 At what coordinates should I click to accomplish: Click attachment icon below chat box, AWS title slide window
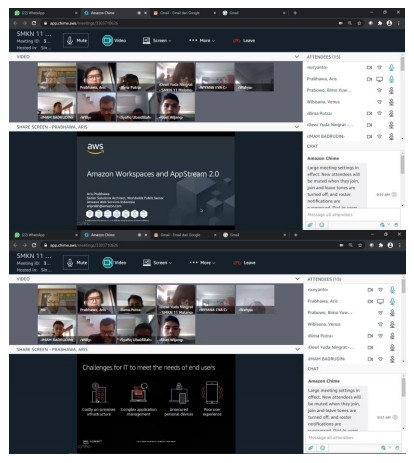point(310,225)
